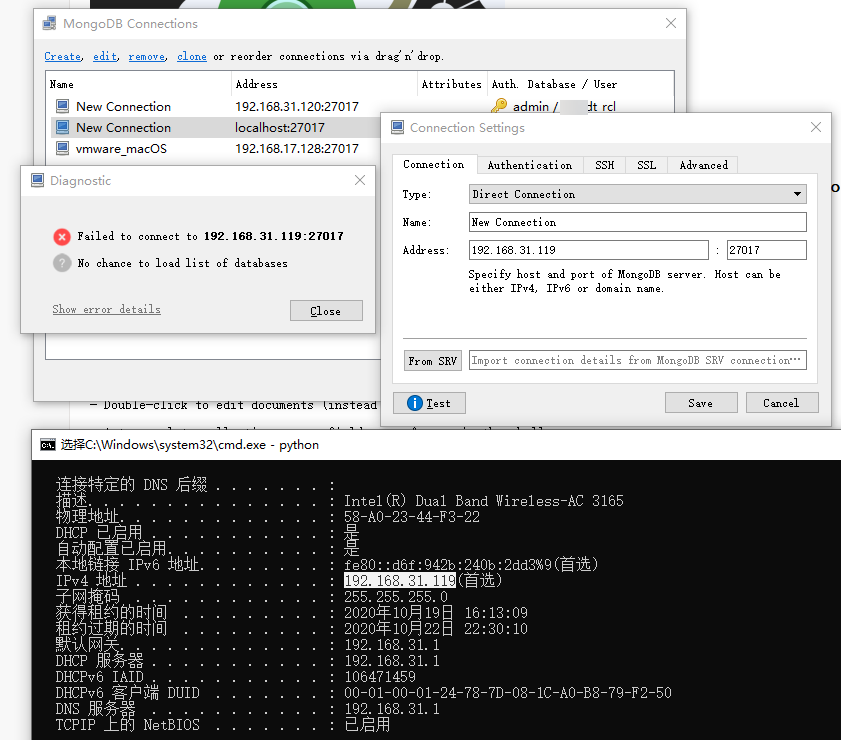Click the Auth. Database / User column header

click(x=554, y=84)
